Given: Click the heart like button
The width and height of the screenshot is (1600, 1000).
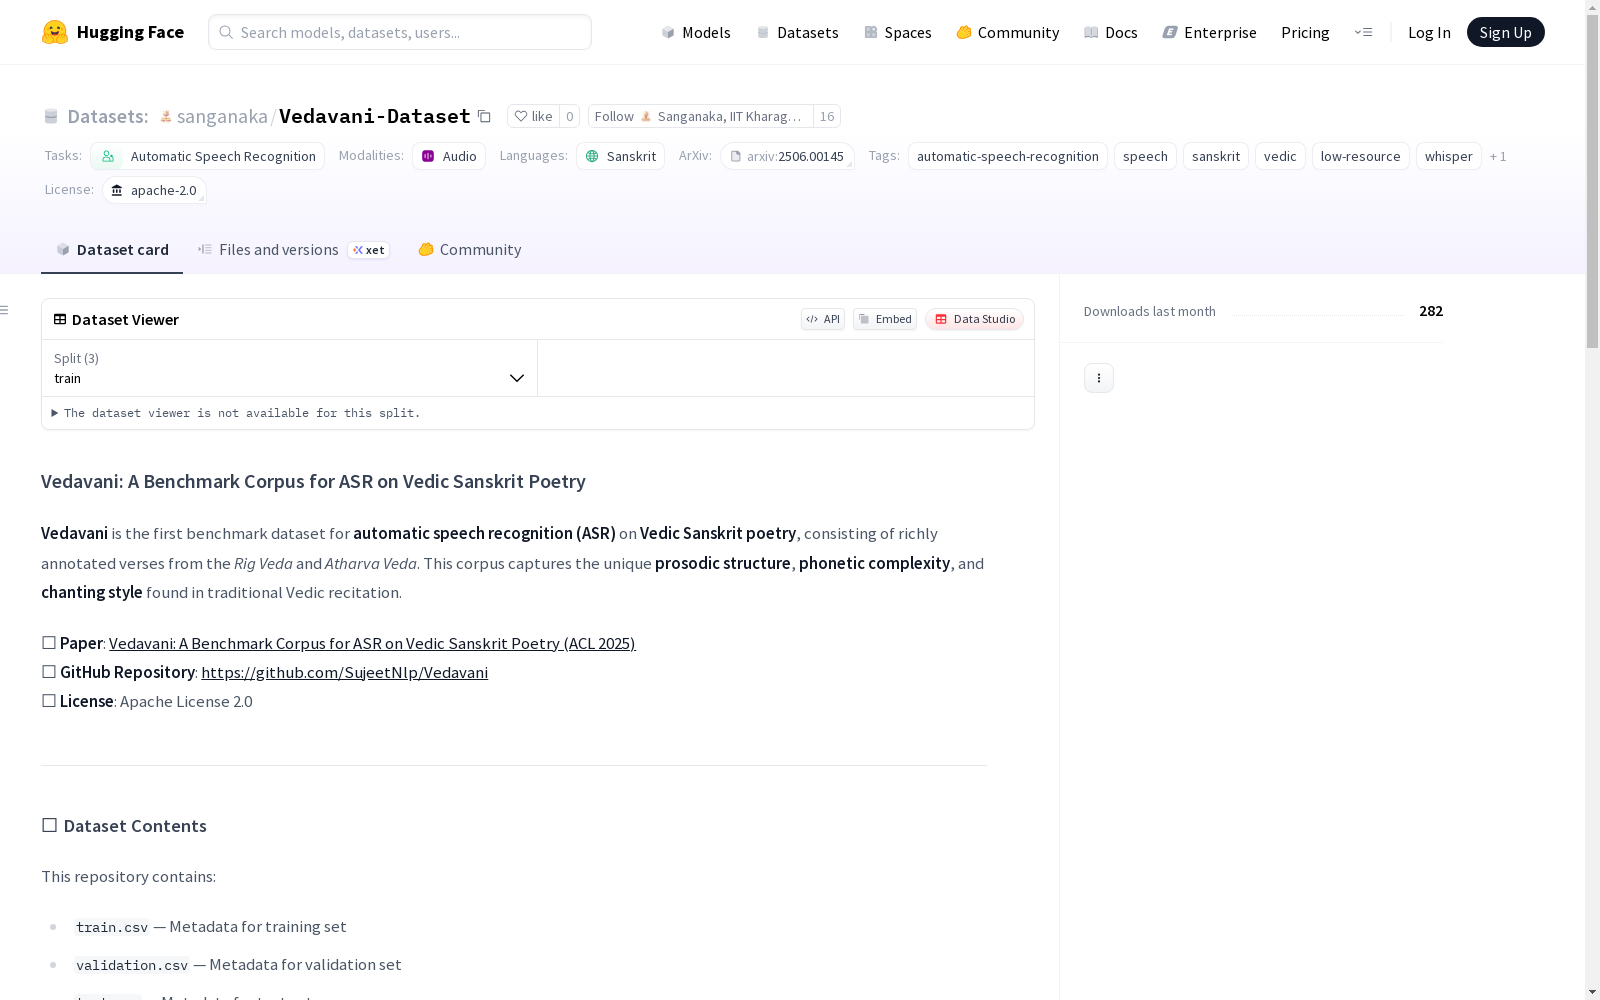Looking at the screenshot, I should tap(533, 116).
